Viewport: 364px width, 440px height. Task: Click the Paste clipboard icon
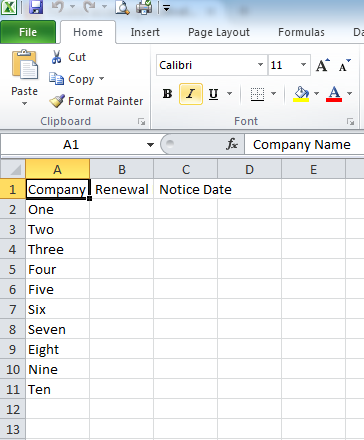25,65
